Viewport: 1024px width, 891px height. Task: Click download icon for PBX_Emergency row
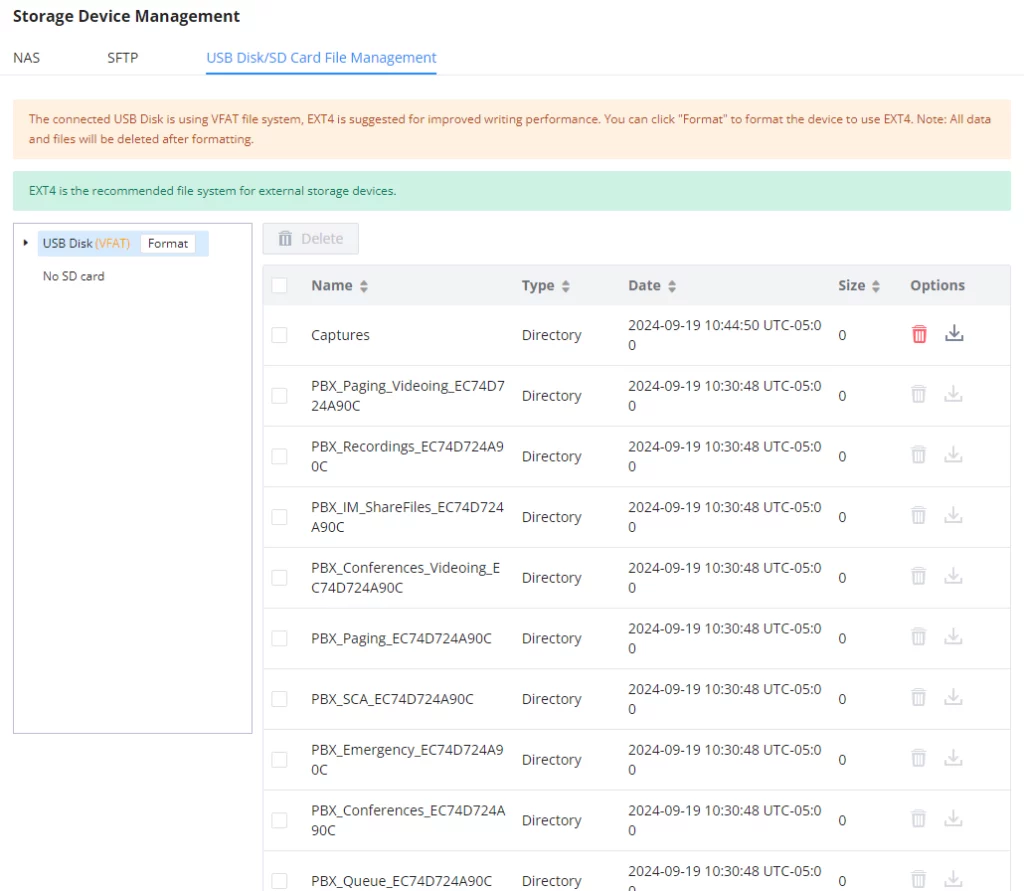(x=953, y=758)
